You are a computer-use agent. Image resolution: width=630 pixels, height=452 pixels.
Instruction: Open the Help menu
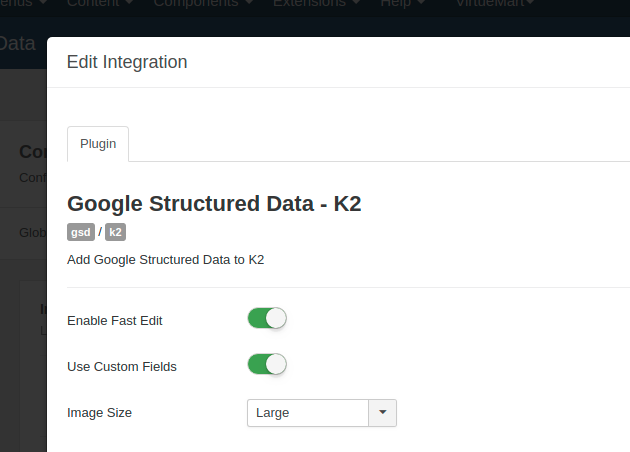tap(403, 3)
